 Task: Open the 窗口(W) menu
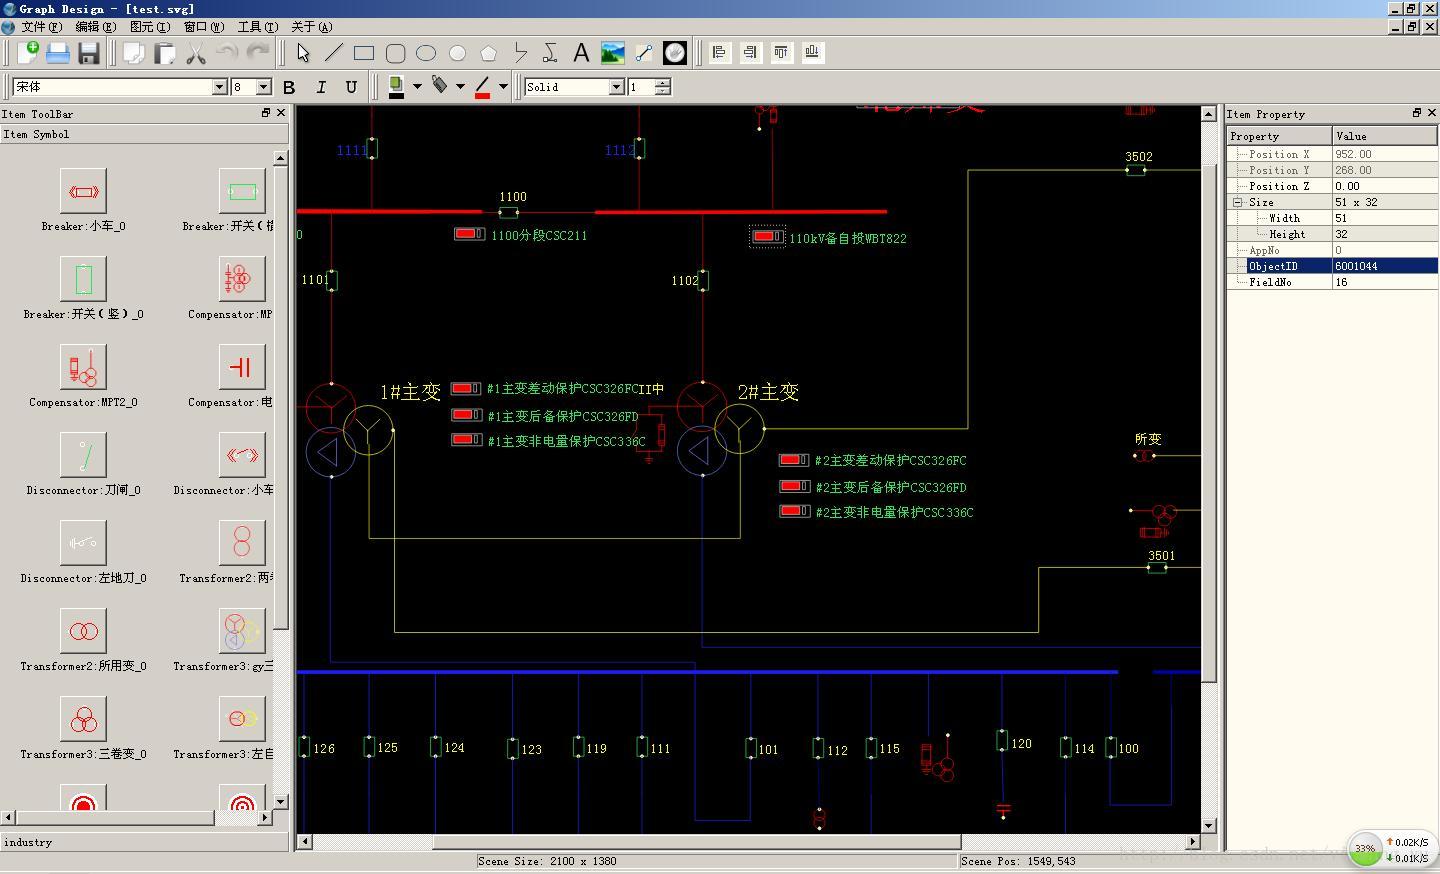(203, 27)
